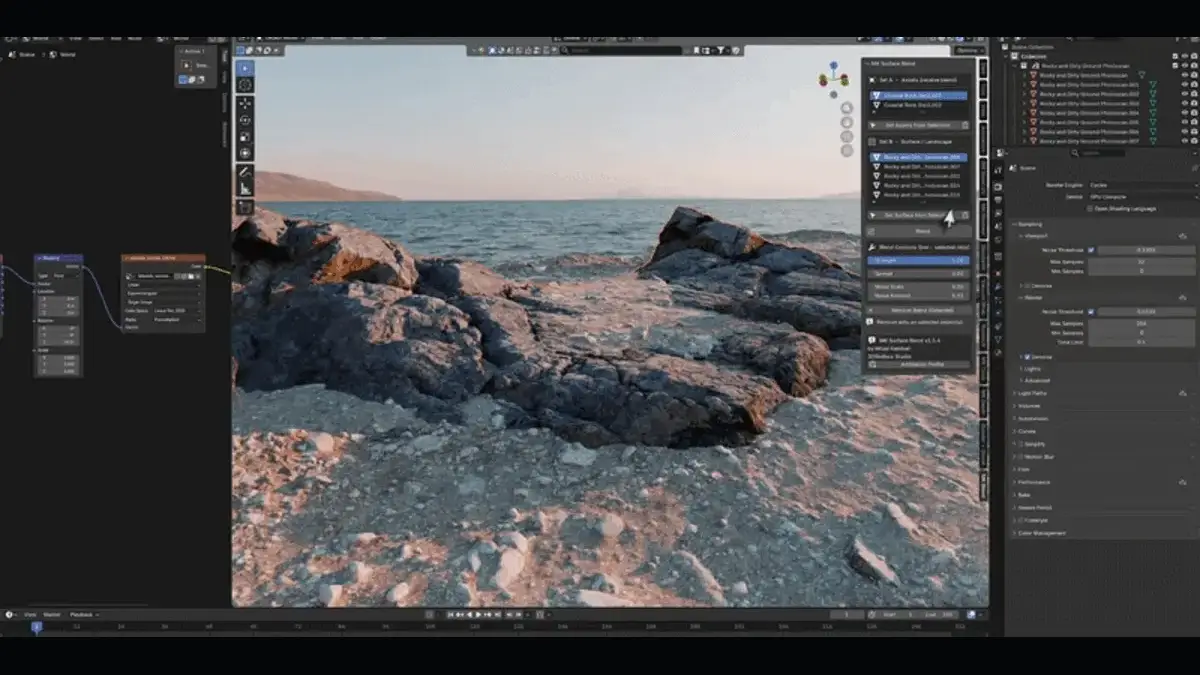Screen dimensions: 1200x675
Task: Click Set Surface From Selection button
Action: point(912,215)
